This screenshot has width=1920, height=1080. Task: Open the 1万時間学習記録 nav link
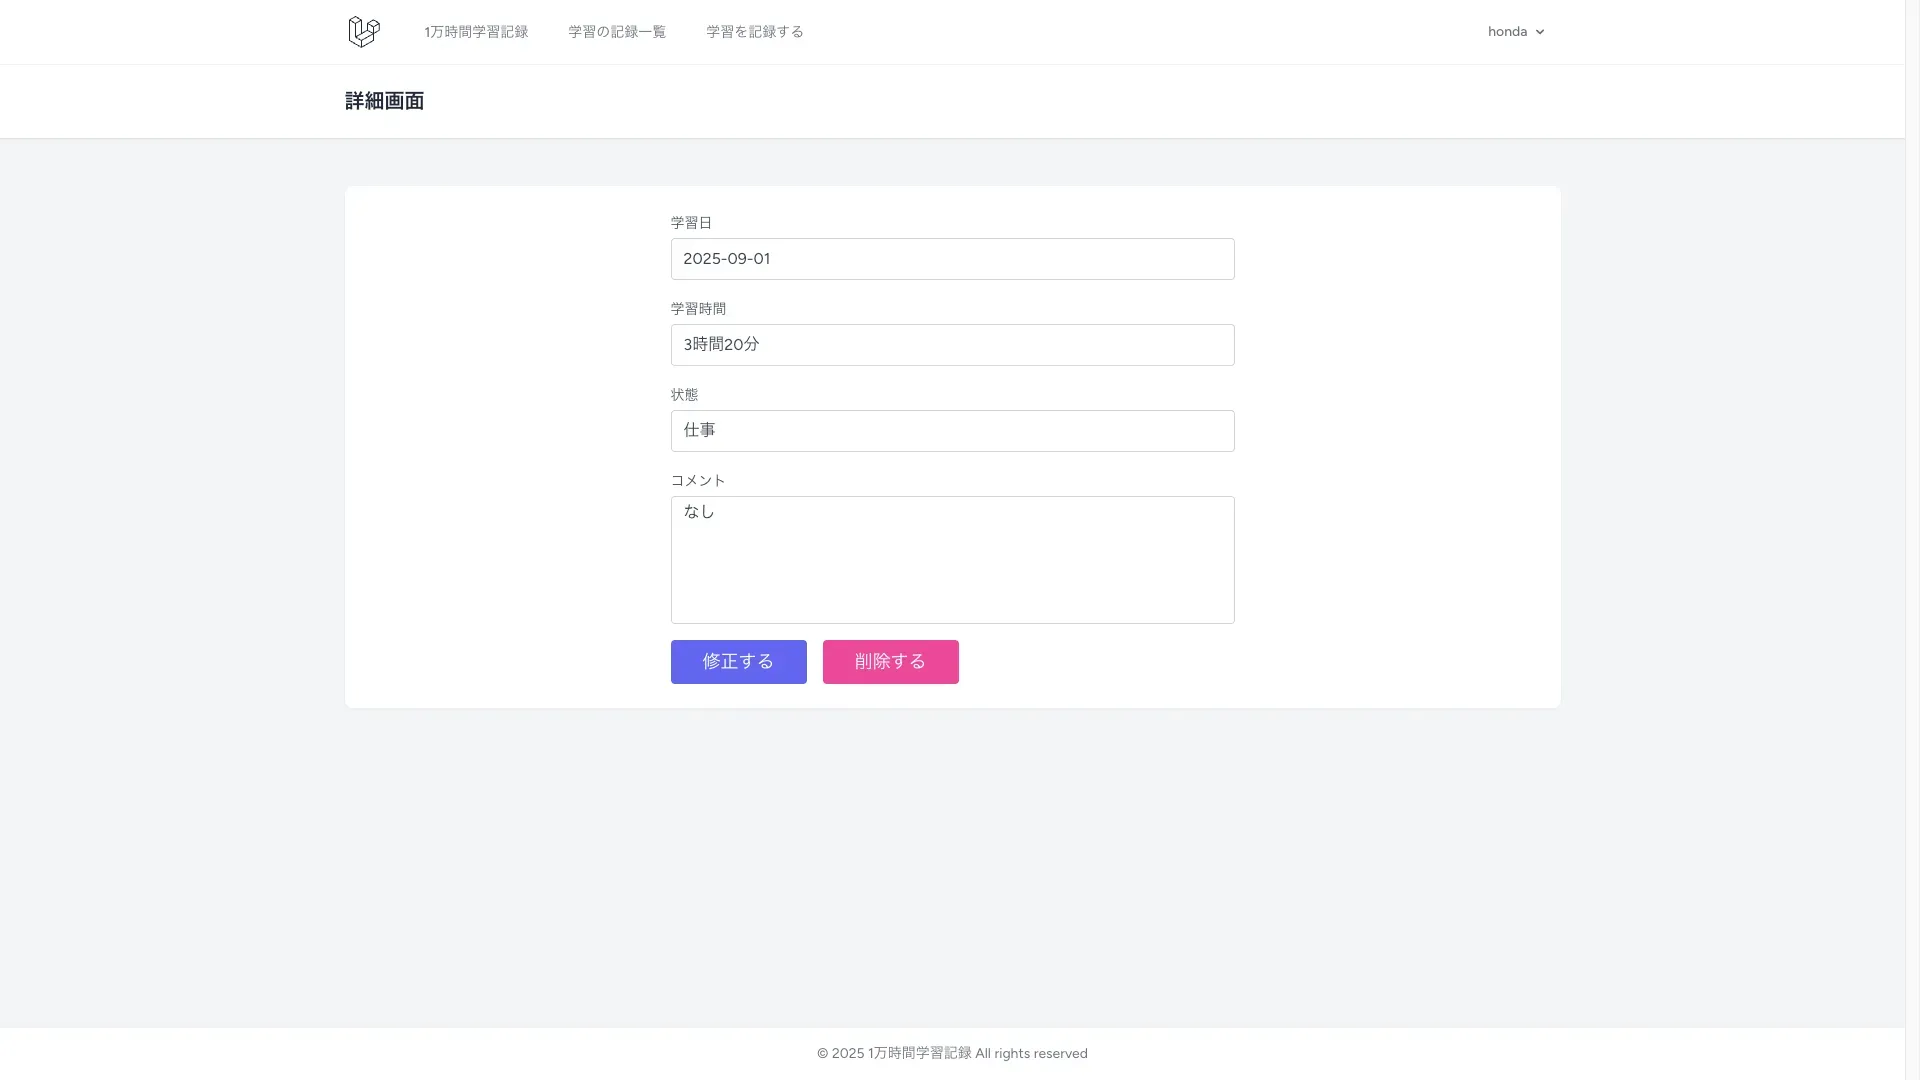(x=476, y=32)
